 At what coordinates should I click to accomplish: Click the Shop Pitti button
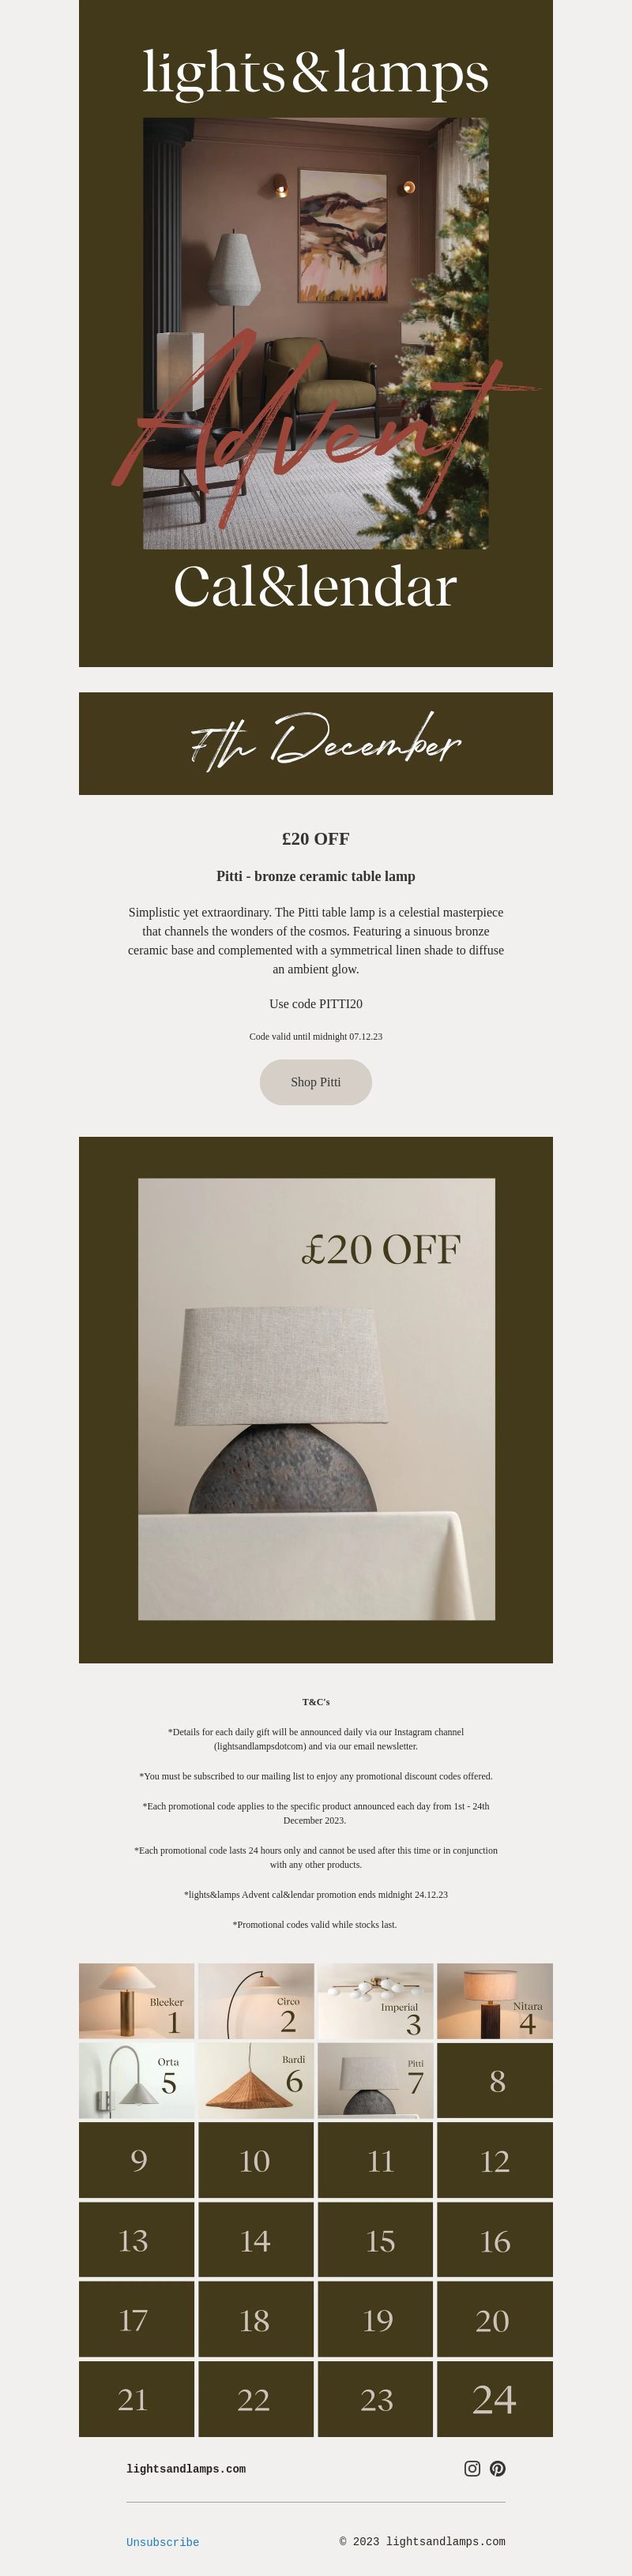click(x=316, y=1082)
